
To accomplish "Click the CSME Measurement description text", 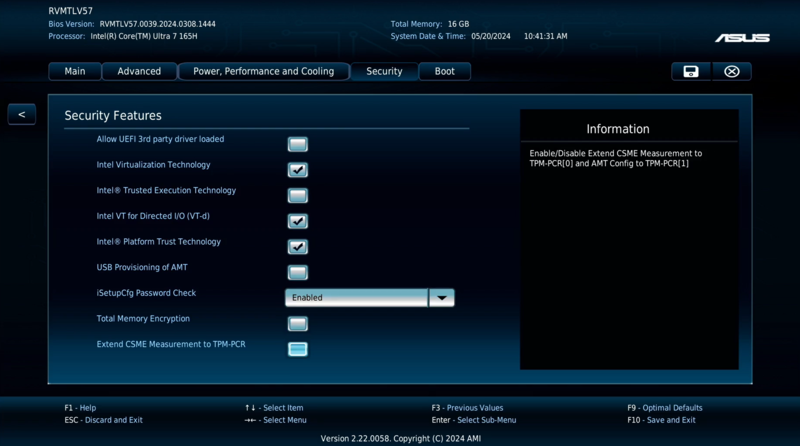I will coord(615,158).
